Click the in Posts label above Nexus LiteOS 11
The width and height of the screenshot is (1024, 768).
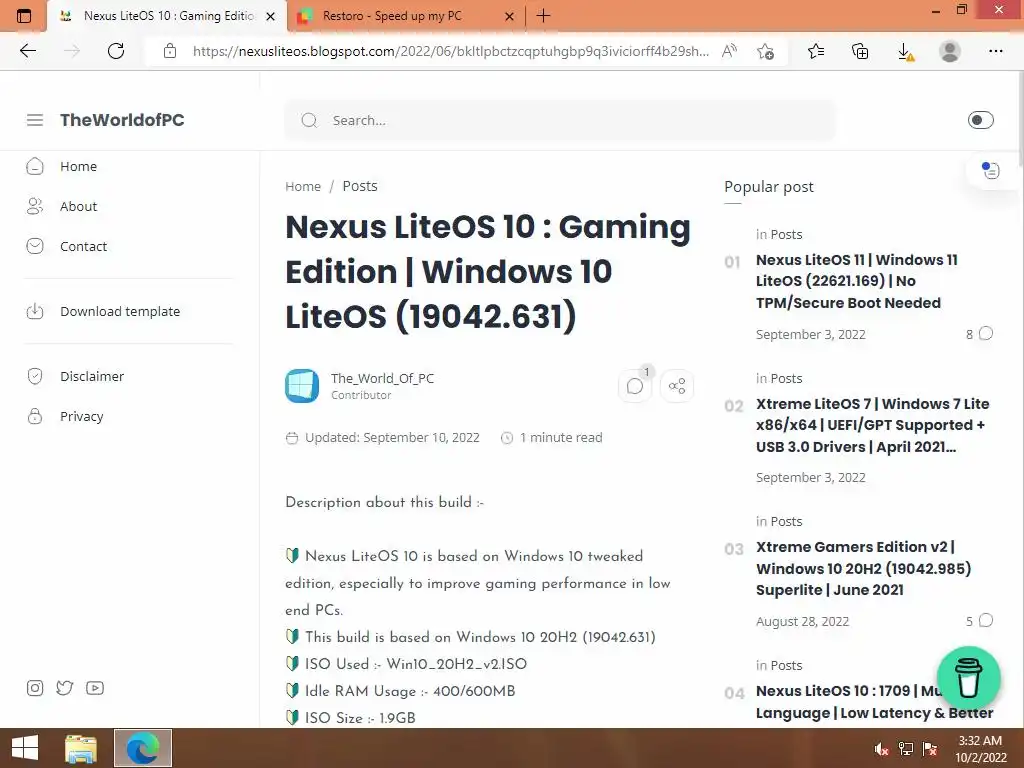click(778, 234)
